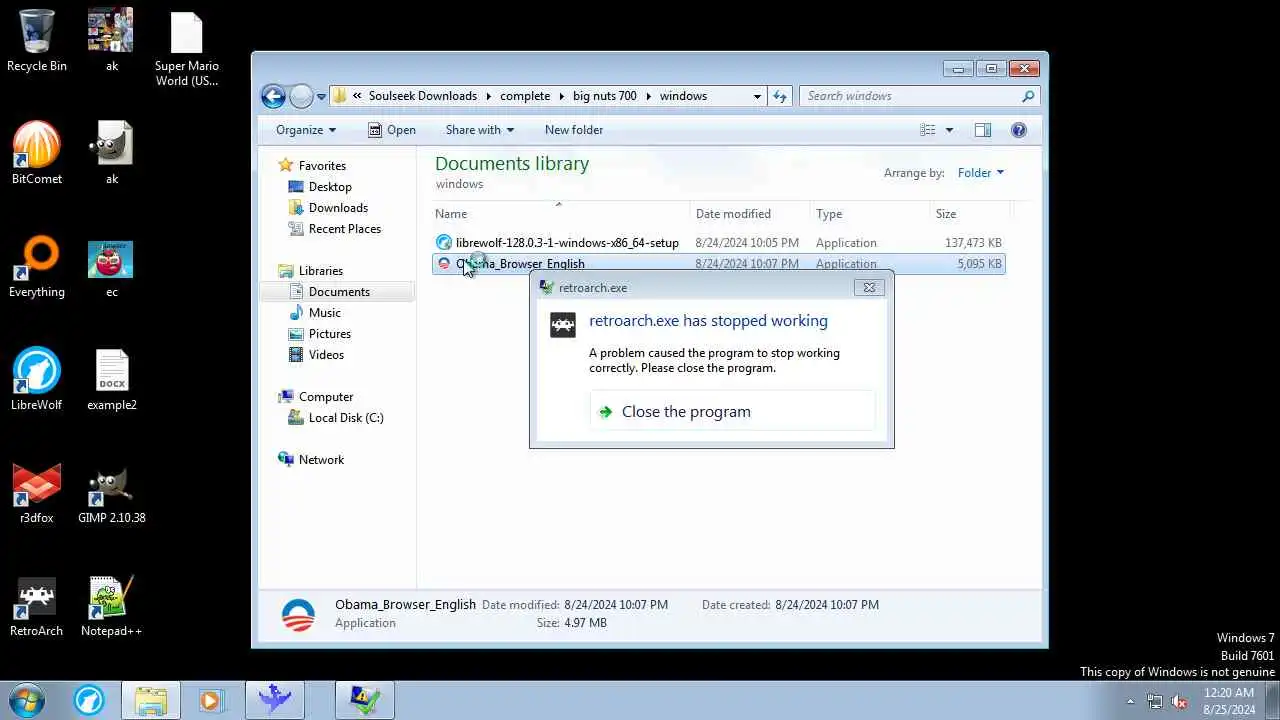Click the network tray icon
This screenshot has height=720, width=1280.
1155,701
